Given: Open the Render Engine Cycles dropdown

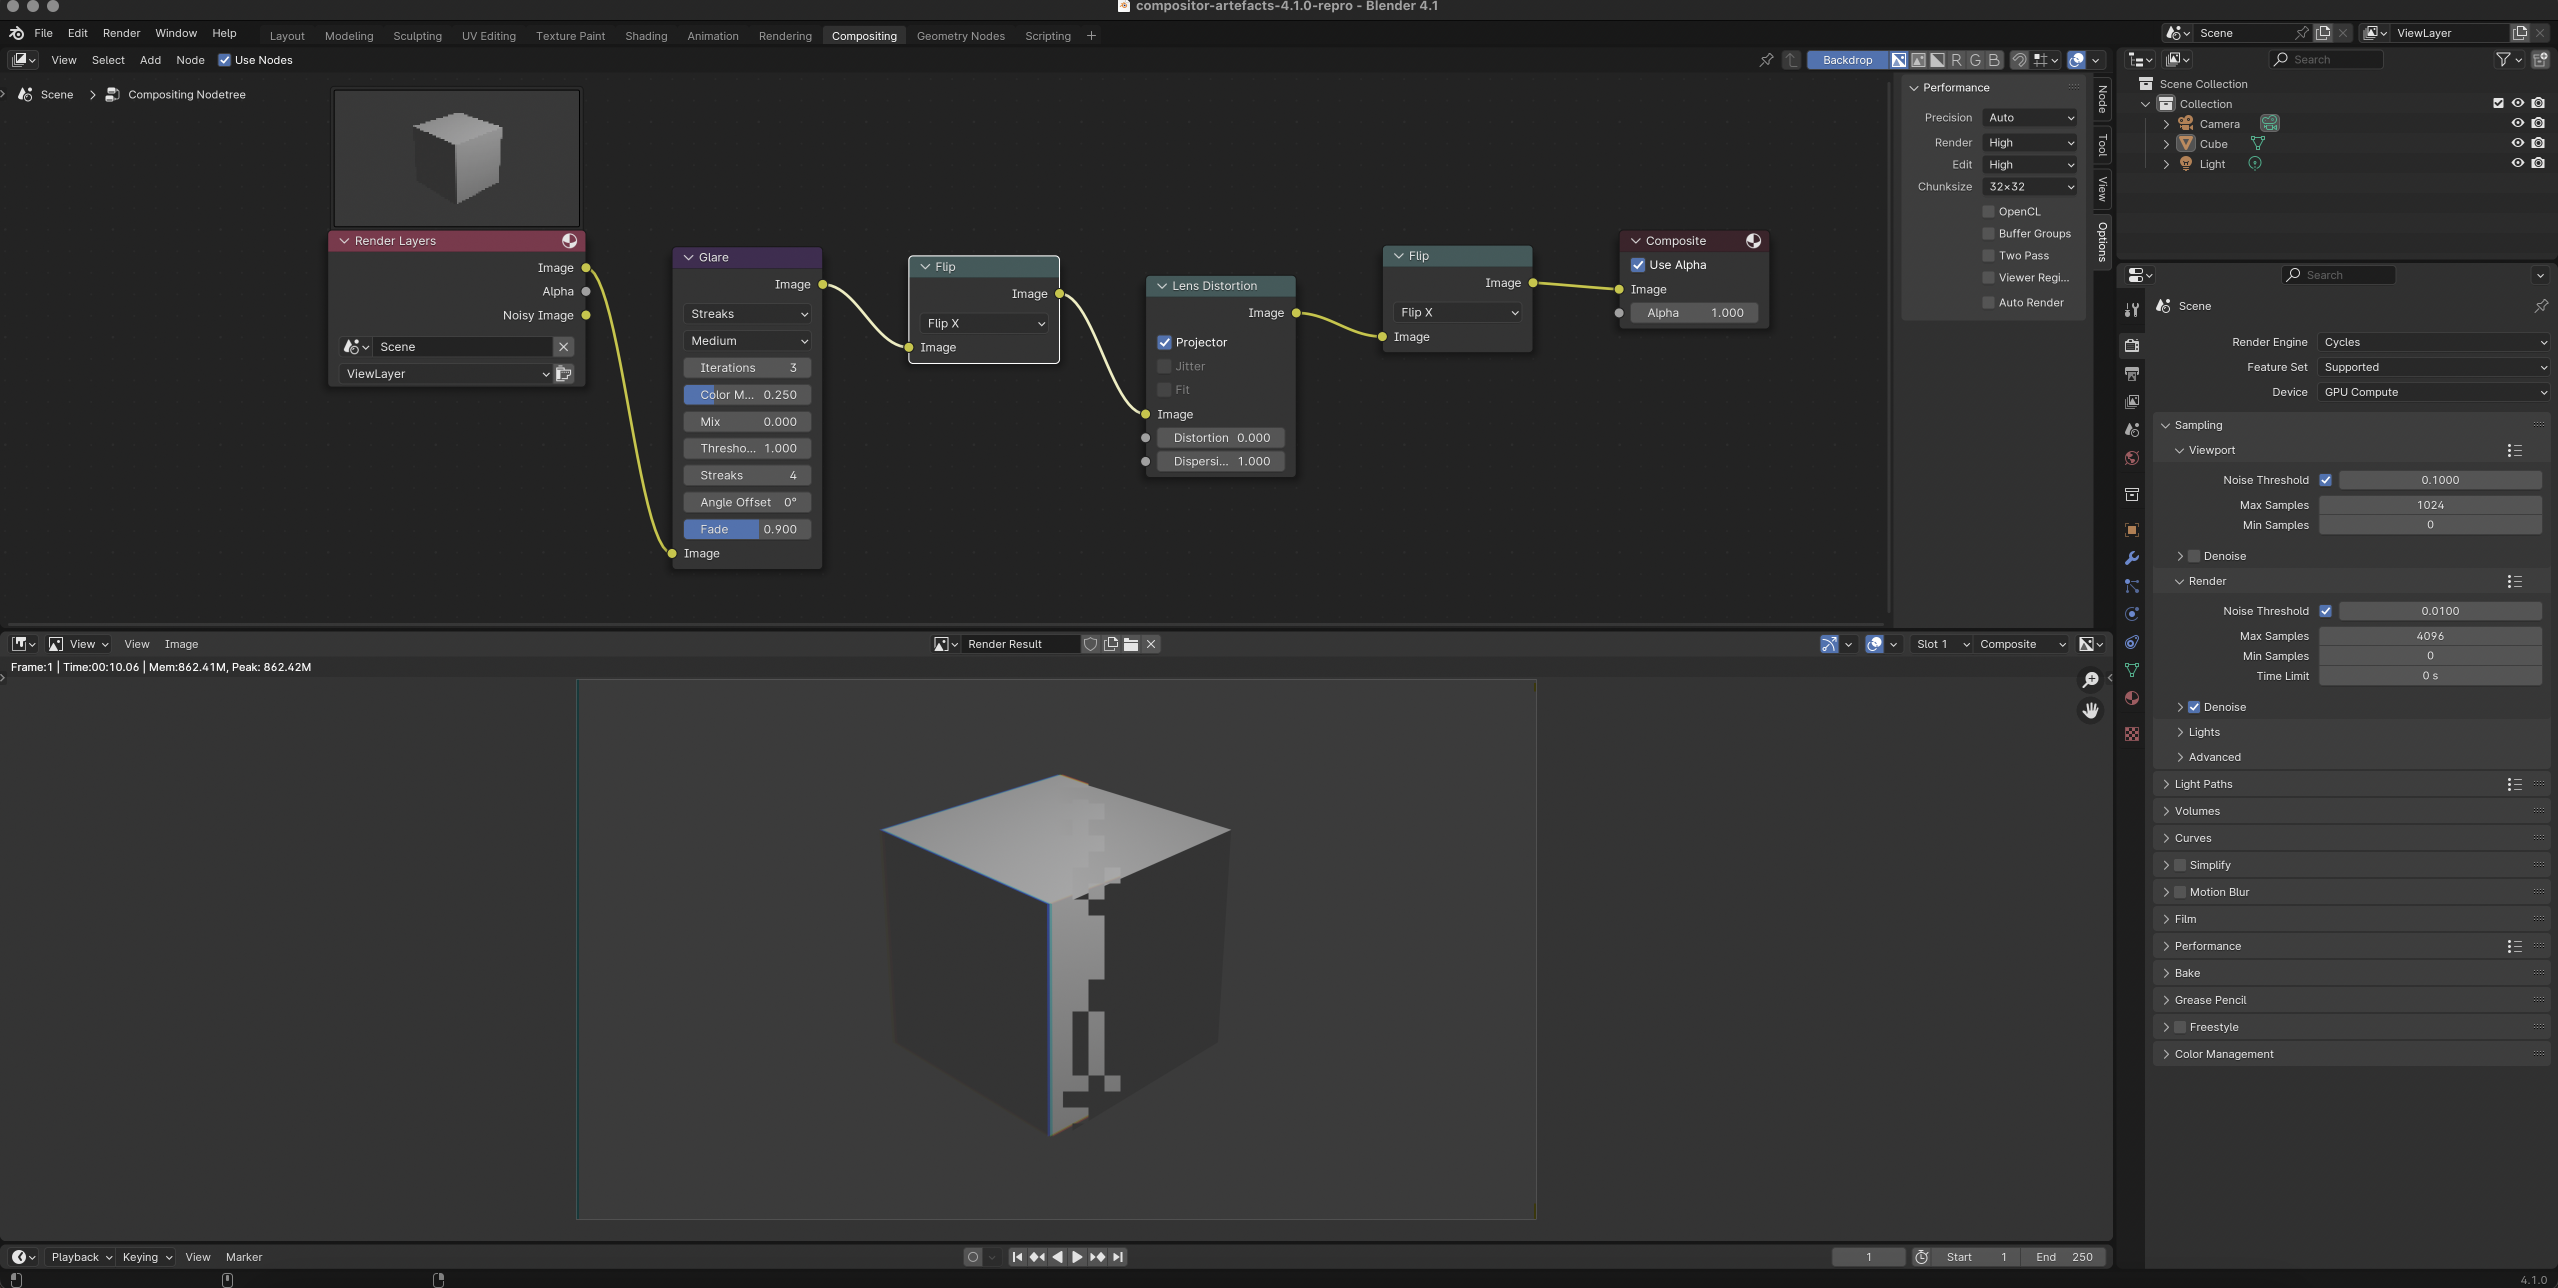Looking at the screenshot, I should click(2433, 342).
